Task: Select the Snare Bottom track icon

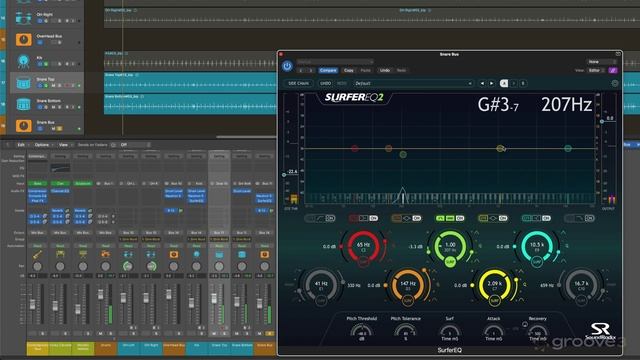Action: point(23,104)
